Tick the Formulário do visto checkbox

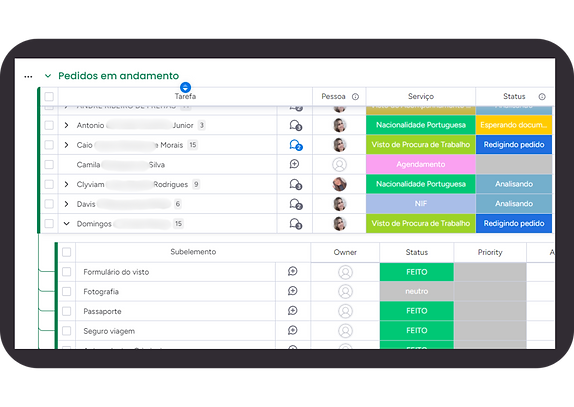67,272
